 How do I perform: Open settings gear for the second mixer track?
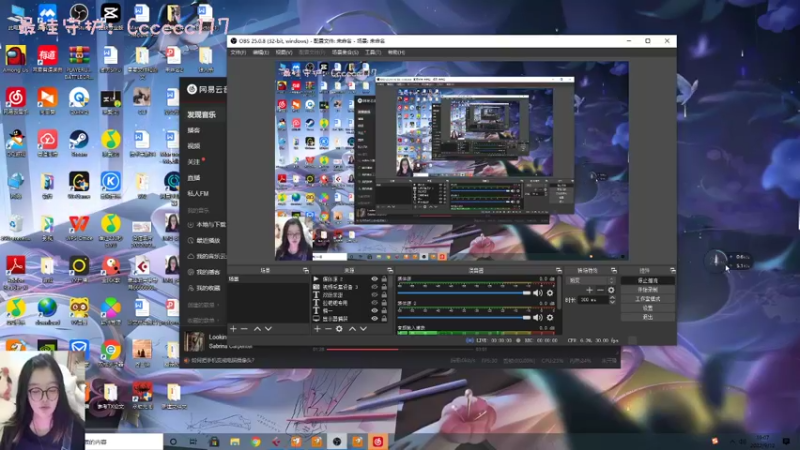click(550, 317)
